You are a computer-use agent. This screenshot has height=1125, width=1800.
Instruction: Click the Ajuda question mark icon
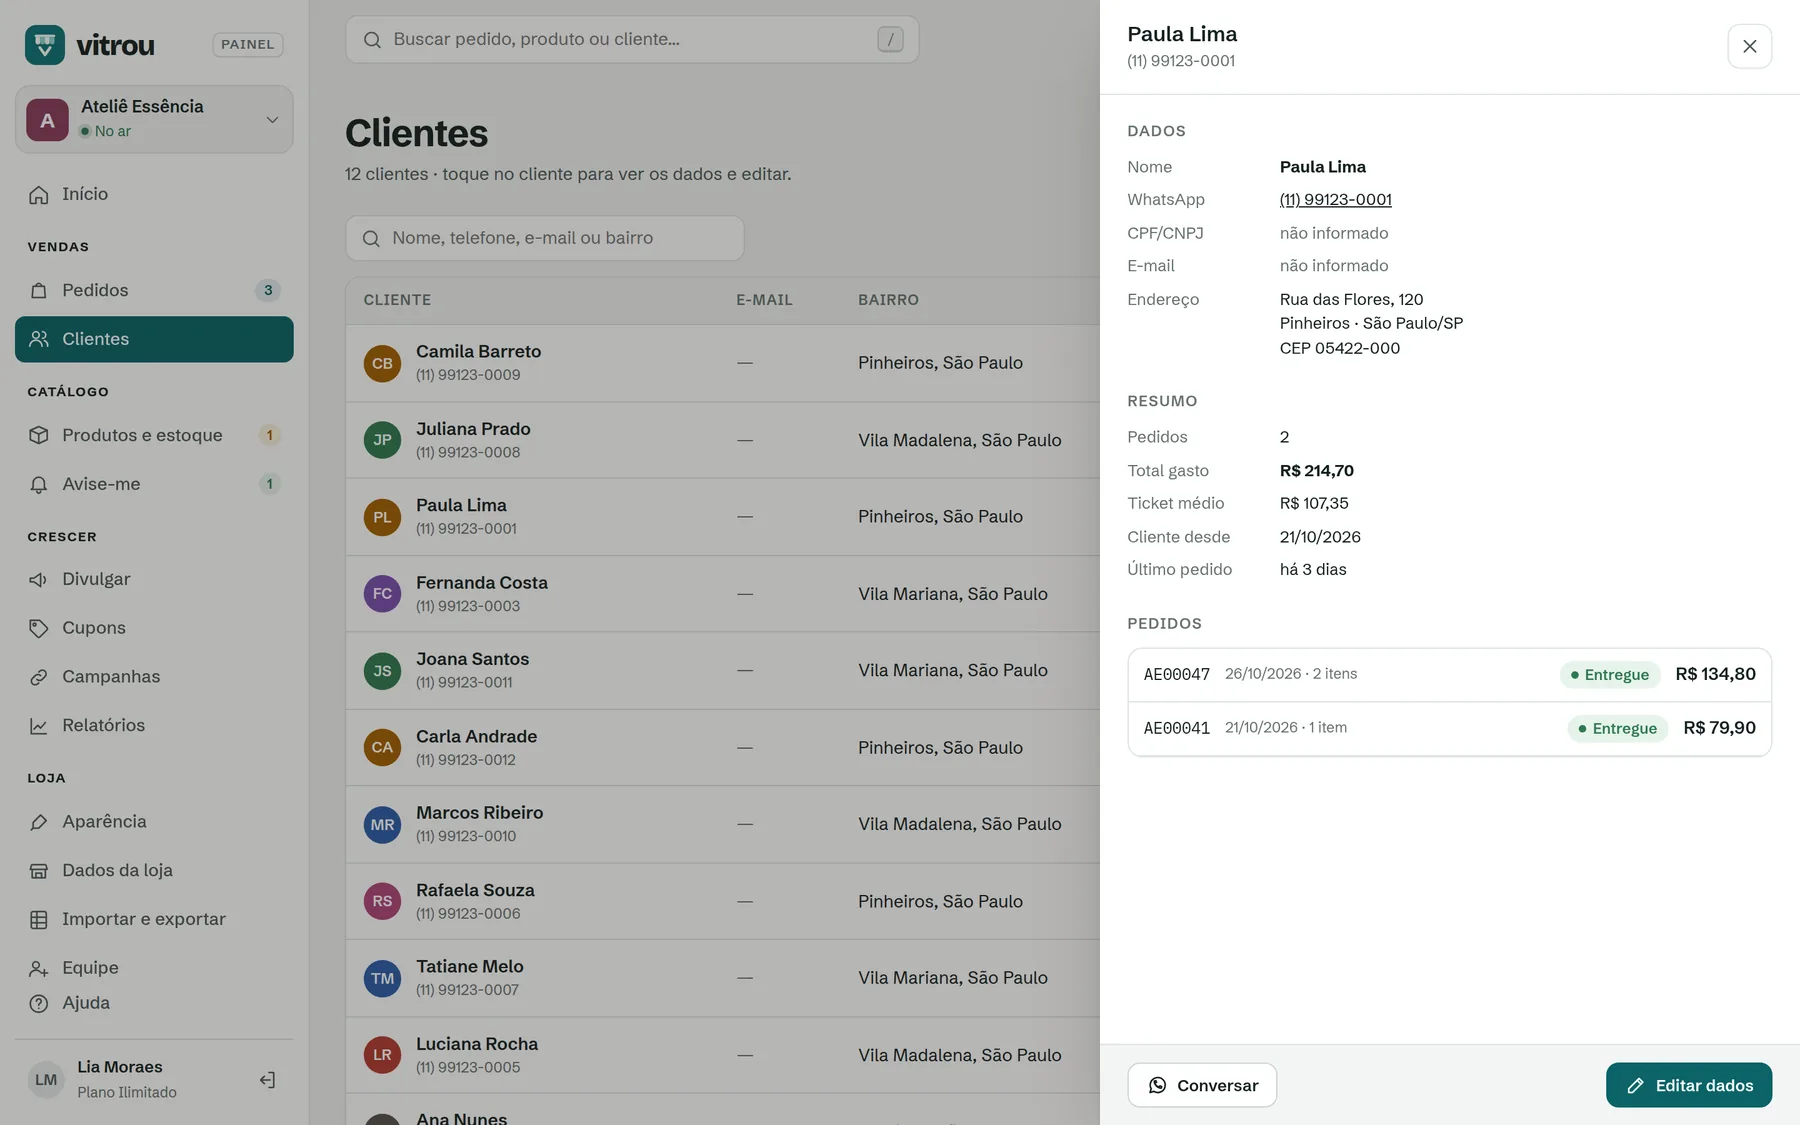tap(39, 1003)
